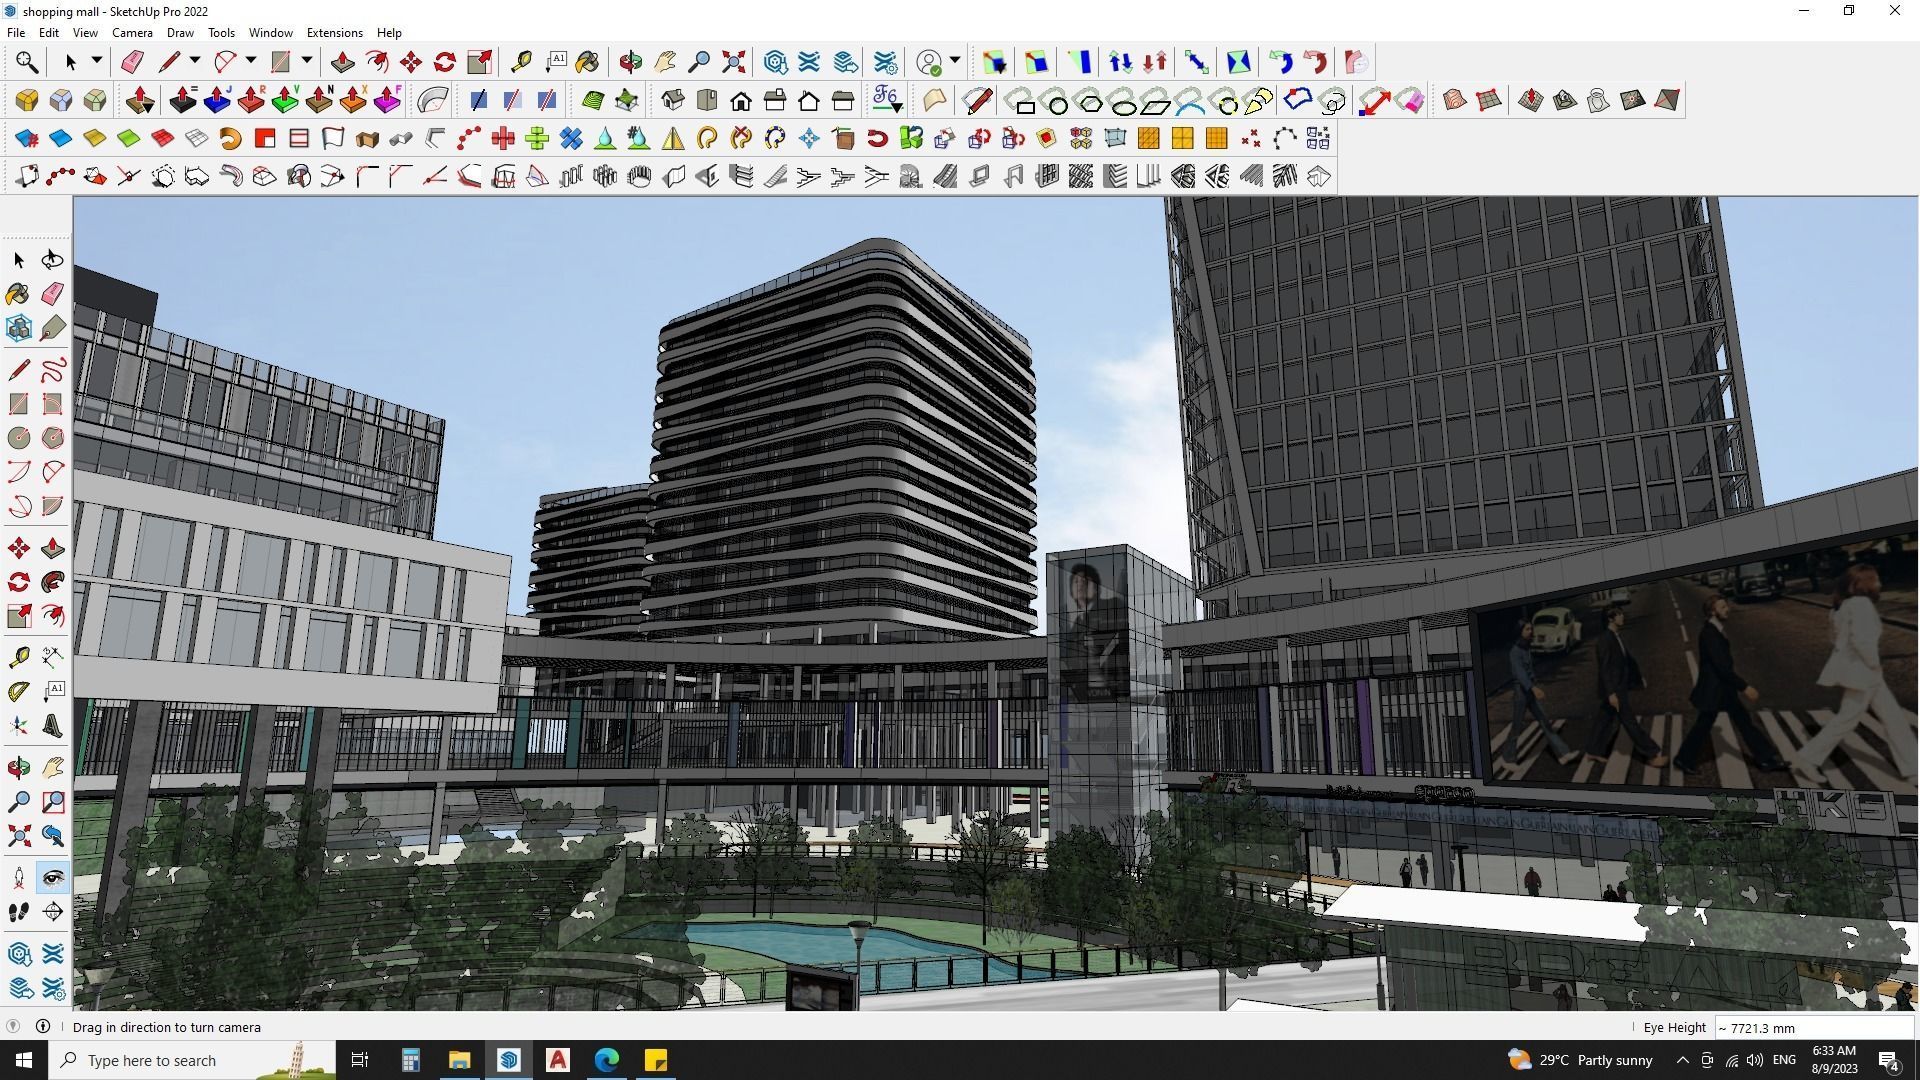Open the Camera menu
The image size is (1920, 1080).
click(132, 33)
